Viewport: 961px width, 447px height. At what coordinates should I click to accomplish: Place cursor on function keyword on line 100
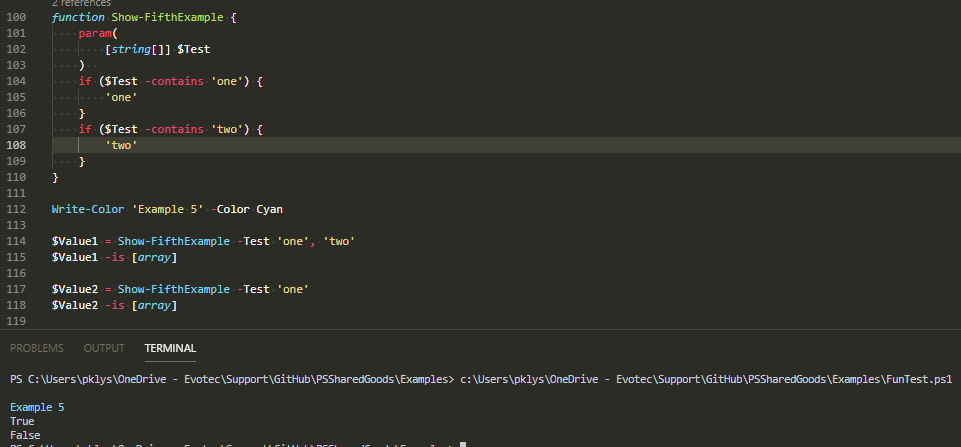point(78,19)
